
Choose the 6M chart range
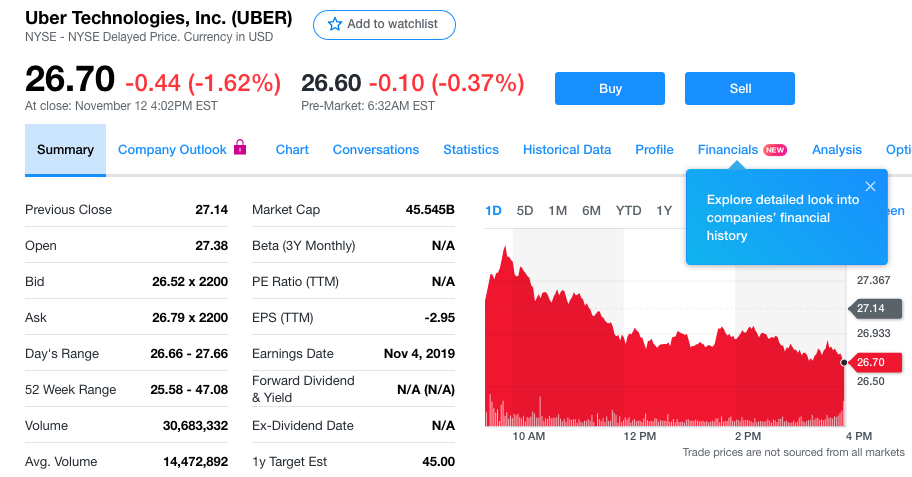591,210
